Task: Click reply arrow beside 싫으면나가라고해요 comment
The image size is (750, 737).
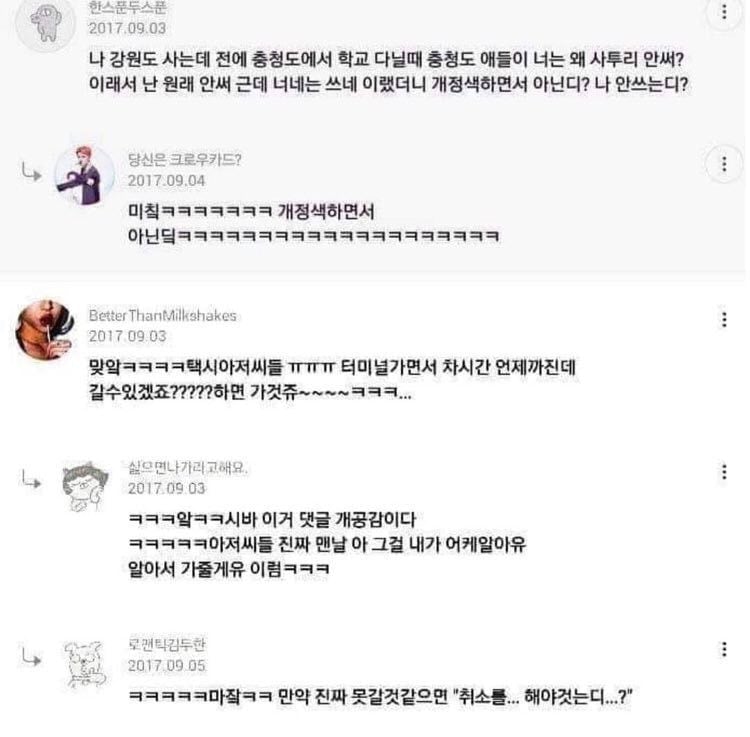Action: pyautogui.click(x=32, y=479)
